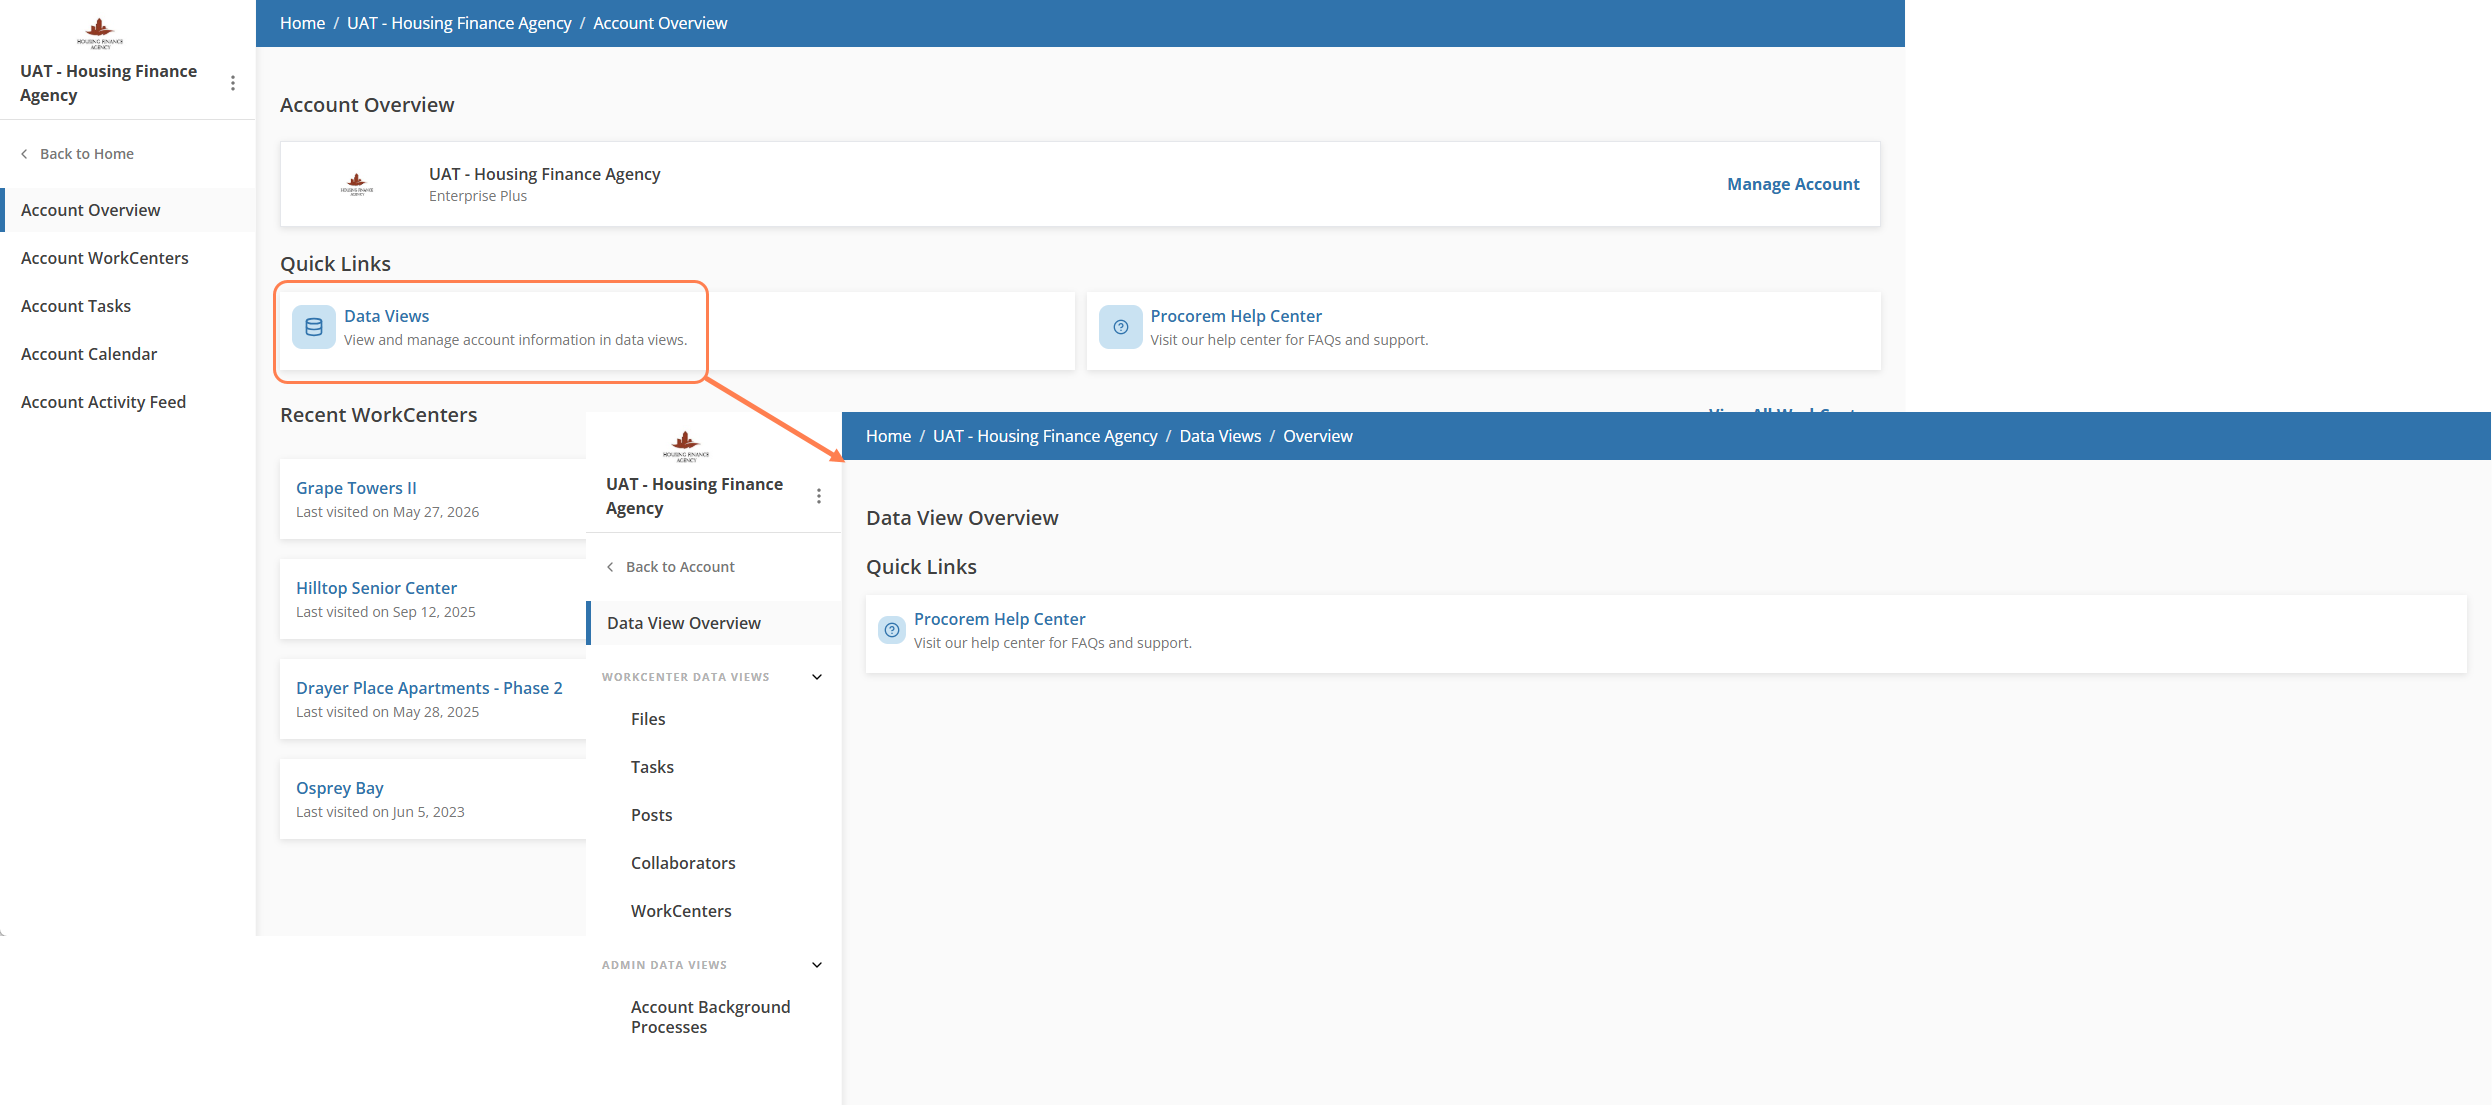Viewport: 2492px width, 1105px height.
Task: Click Manage Account link
Action: pos(1793,184)
